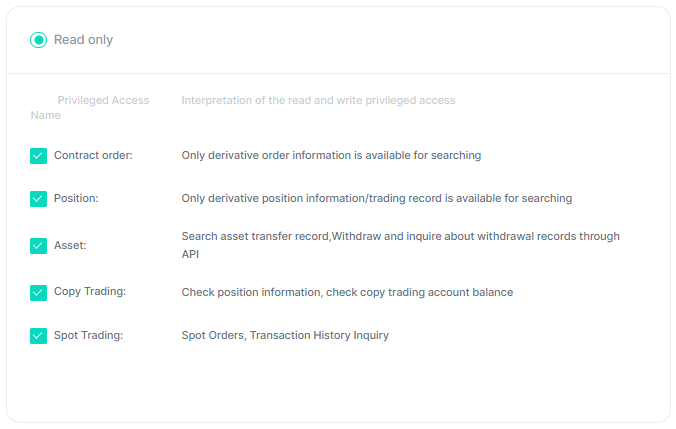The width and height of the screenshot is (676, 429).
Task: Click the Spot Orders, Transaction History text
Action: [285, 335]
